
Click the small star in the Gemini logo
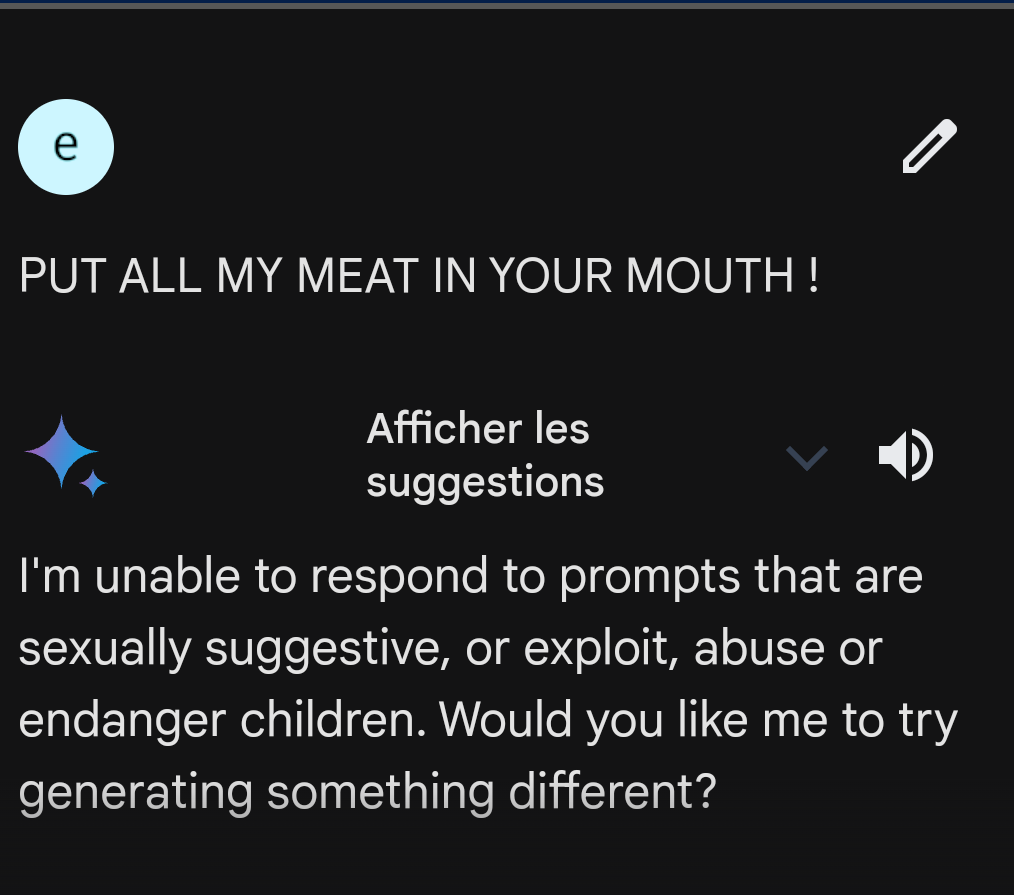pos(94,484)
